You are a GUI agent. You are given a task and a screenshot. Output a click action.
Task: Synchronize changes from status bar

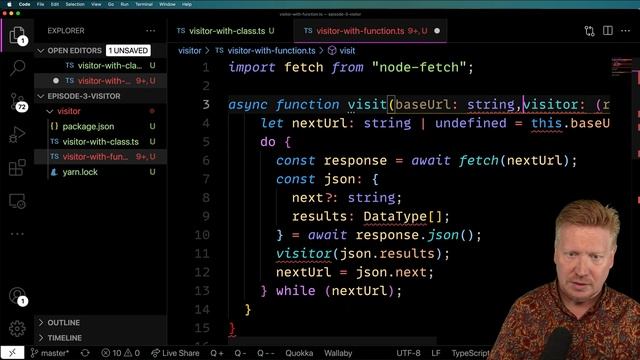pyautogui.click(x=85, y=353)
